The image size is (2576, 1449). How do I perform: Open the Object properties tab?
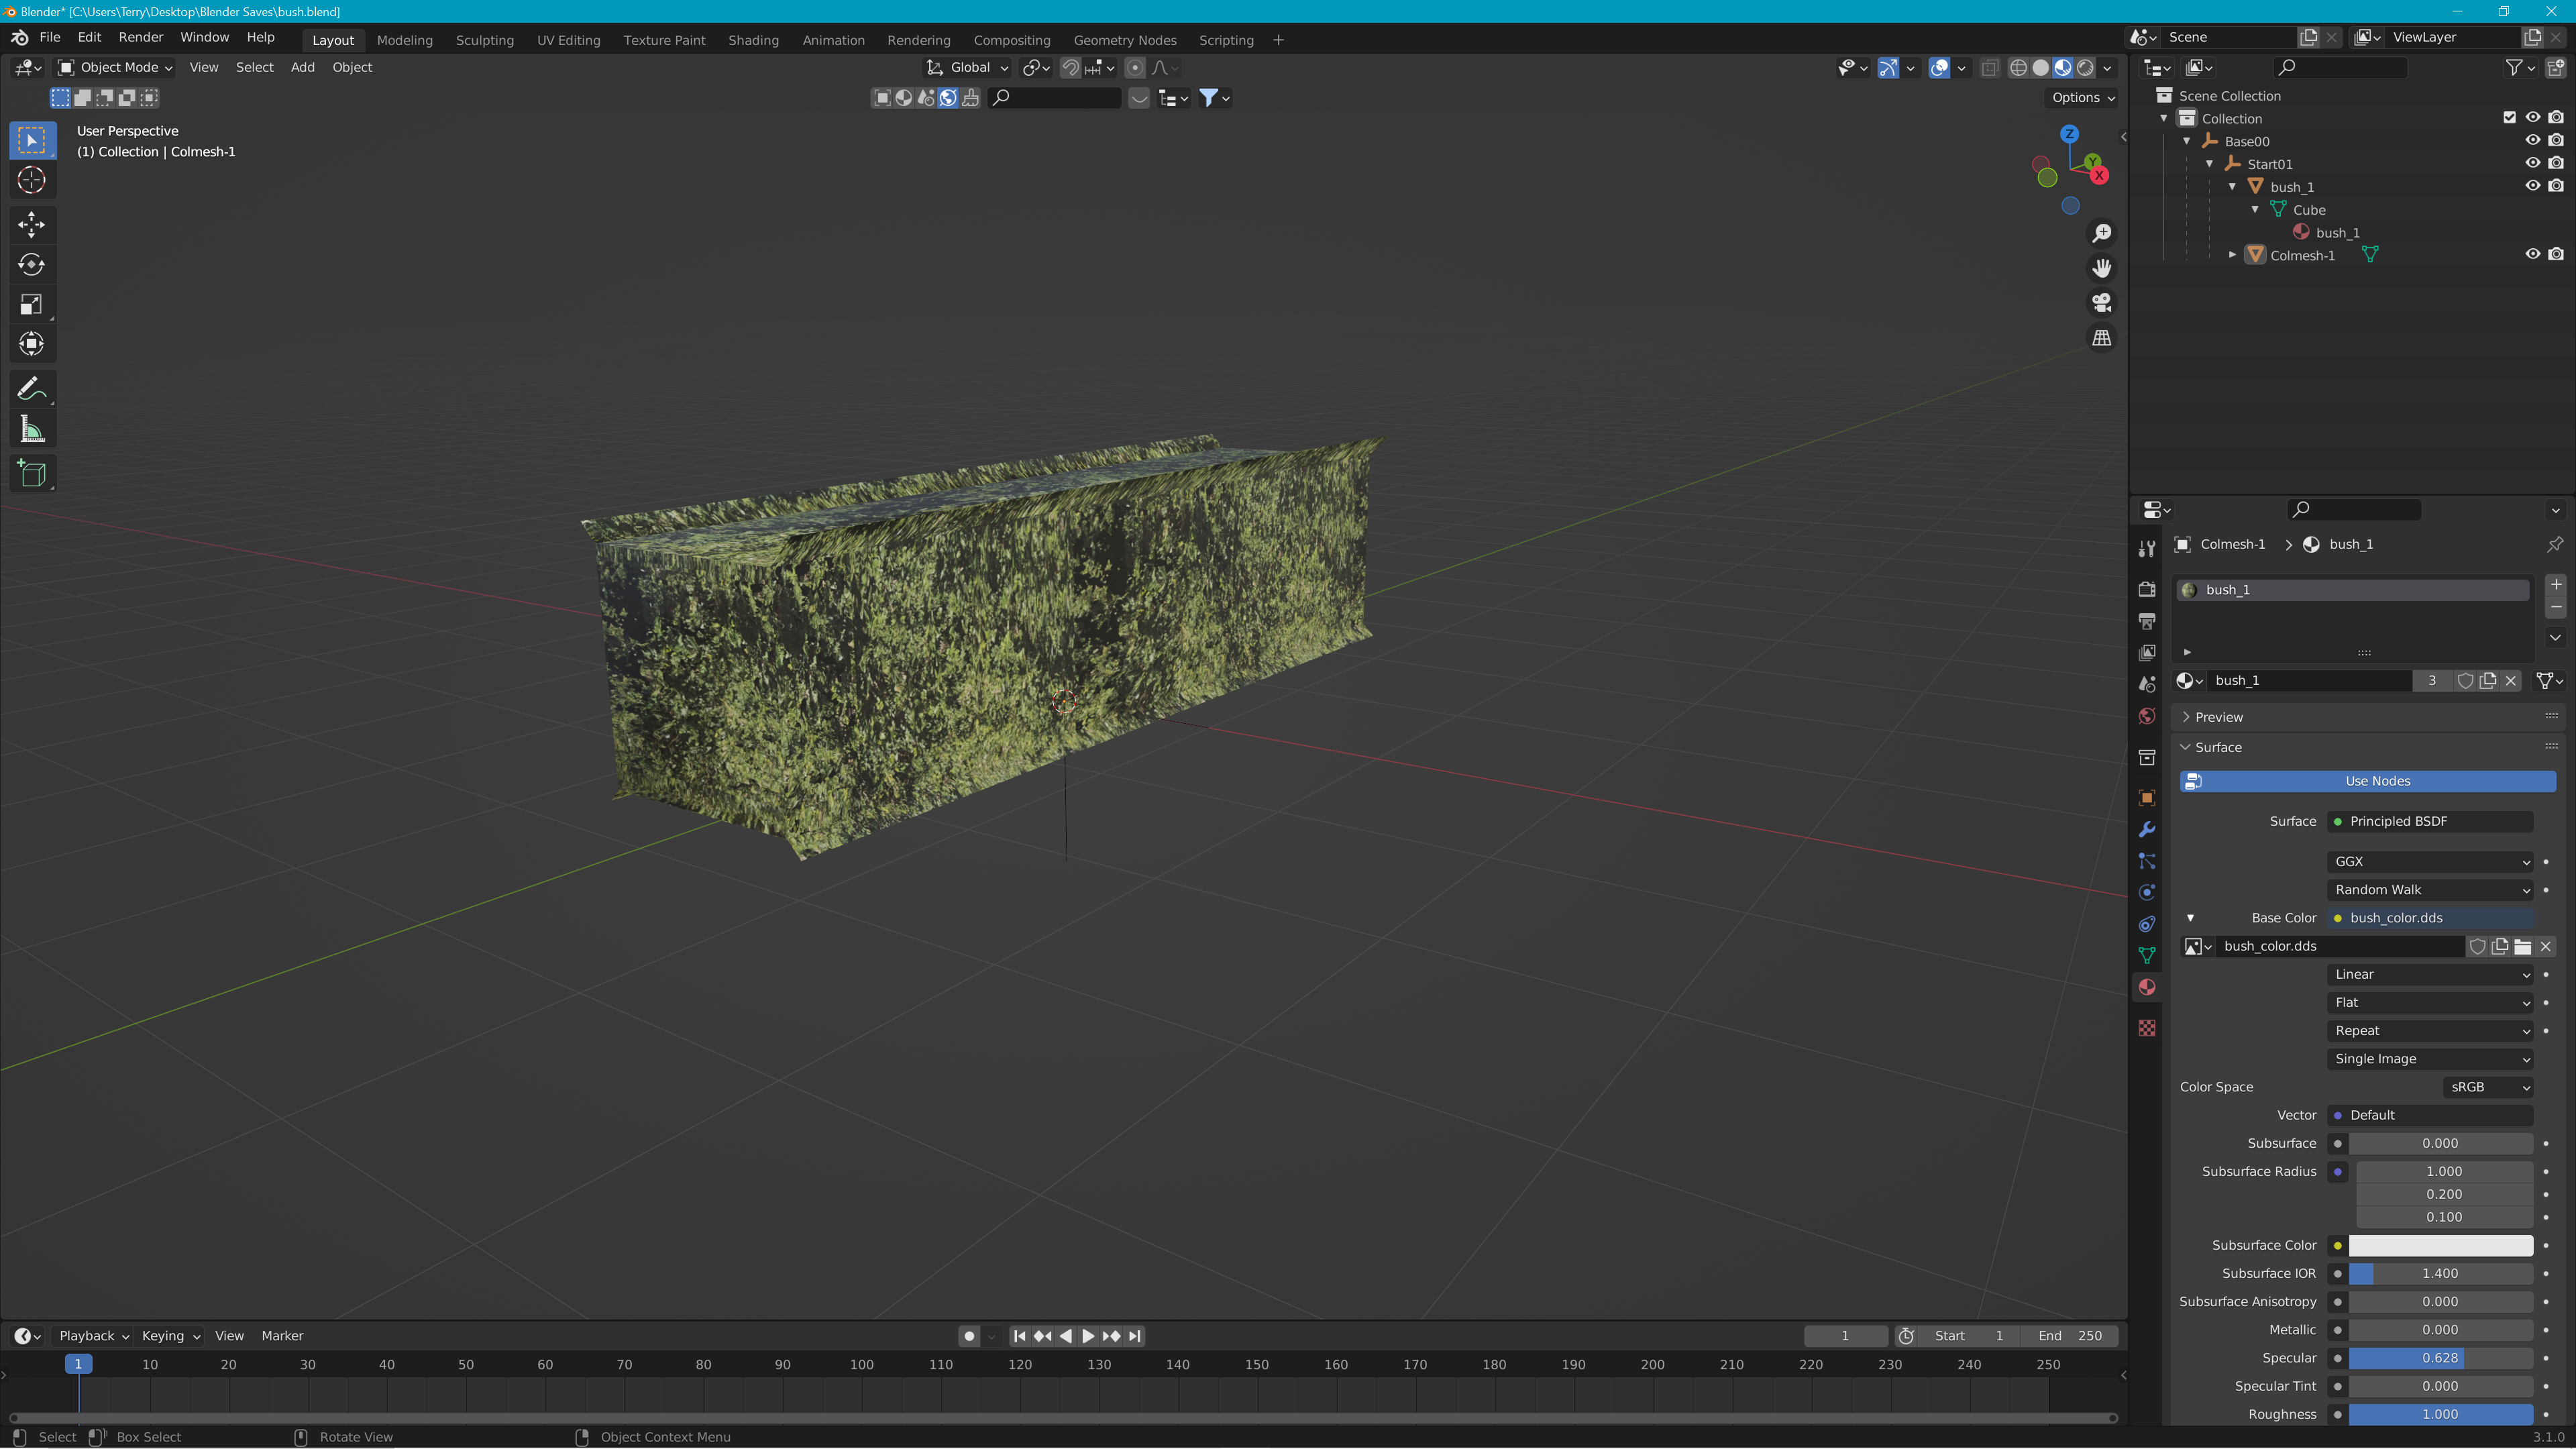pyautogui.click(x=2146, y=797)
